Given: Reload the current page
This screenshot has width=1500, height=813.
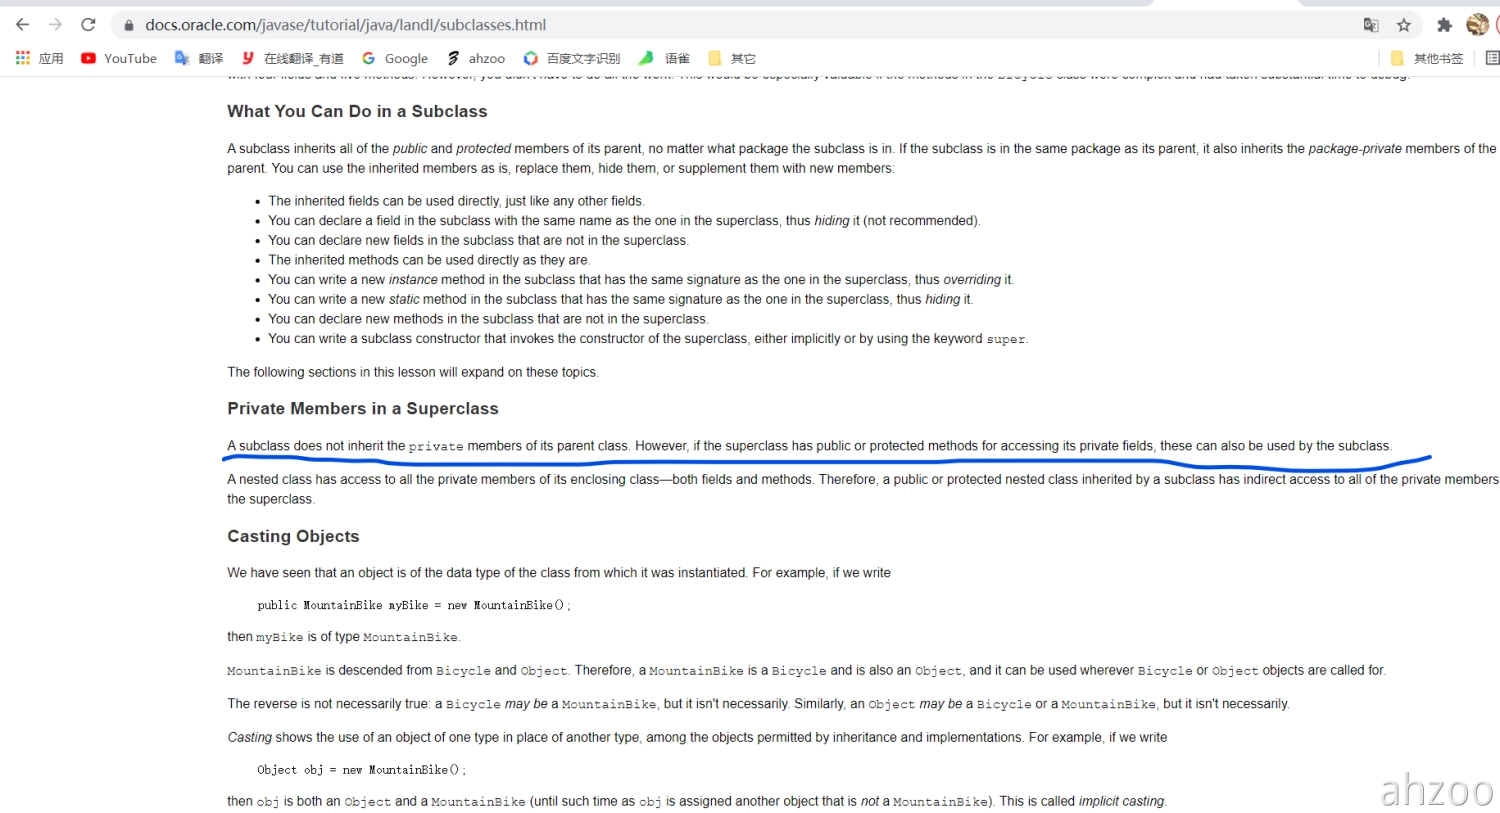Looking at the screenshot, I should click(x=88, y=25).
